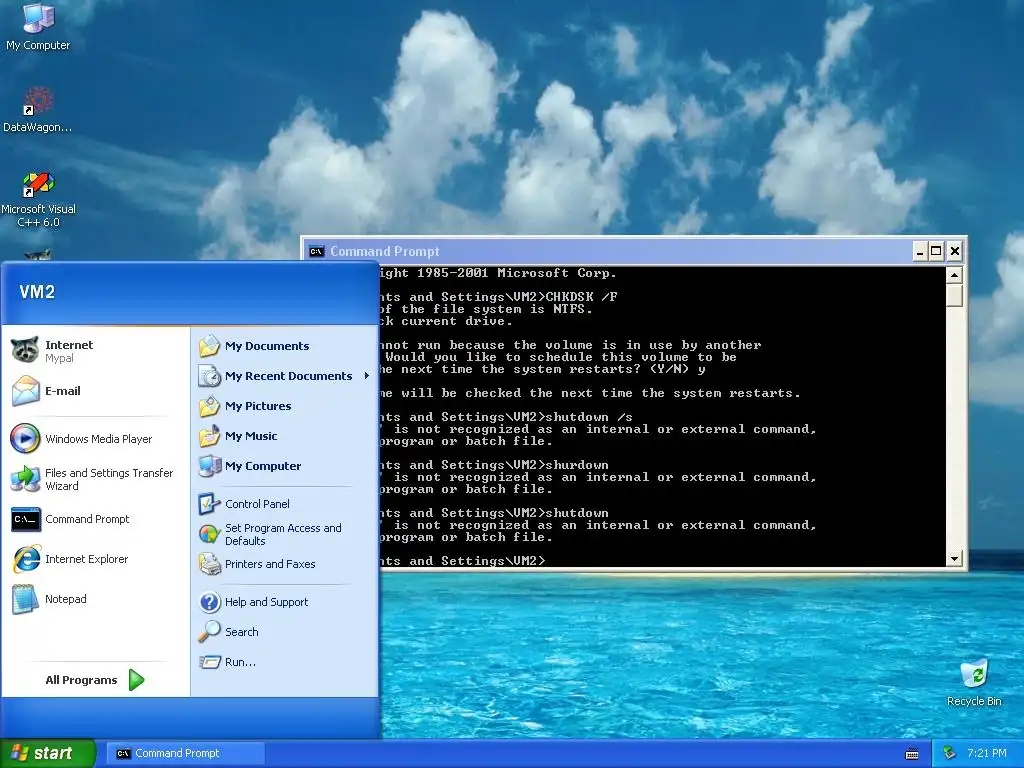The width and height of the screenshot is (1024, 768).
Task: Click 'Microsoft Corp.' copyright line in console
Action: [x=498, y=273]
